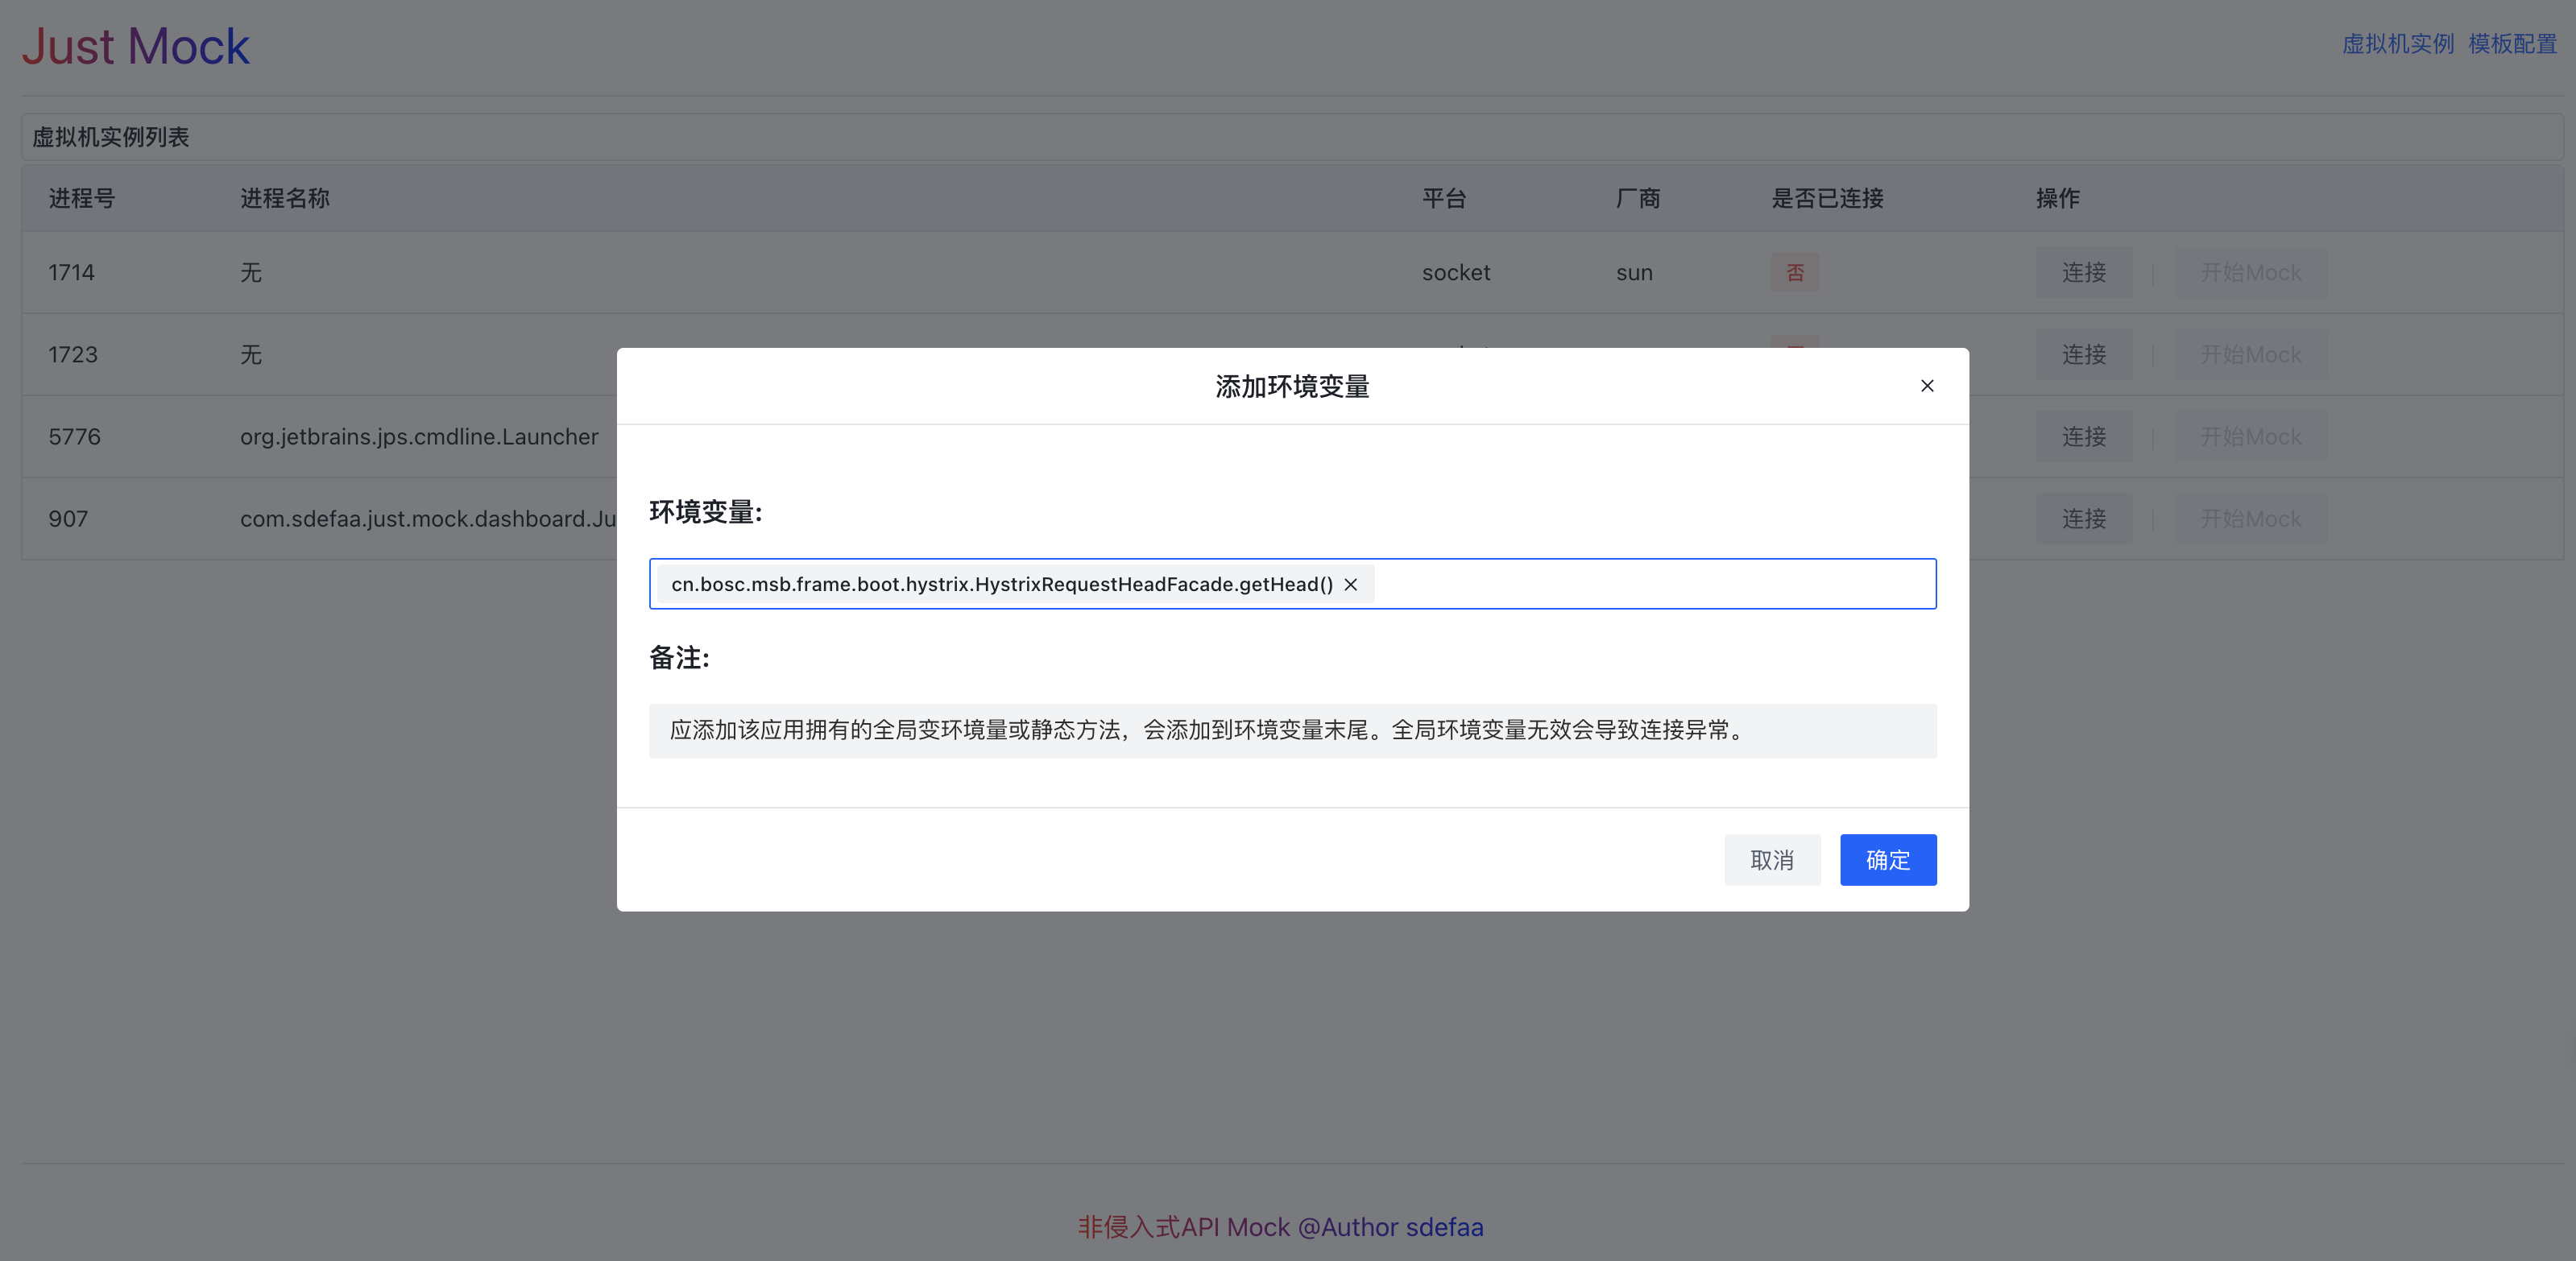The height and width of the screenshot is (1261, 2576).
Task: Click the 平台 column header
Action: pyautogui.click(x=1444, y=198)
